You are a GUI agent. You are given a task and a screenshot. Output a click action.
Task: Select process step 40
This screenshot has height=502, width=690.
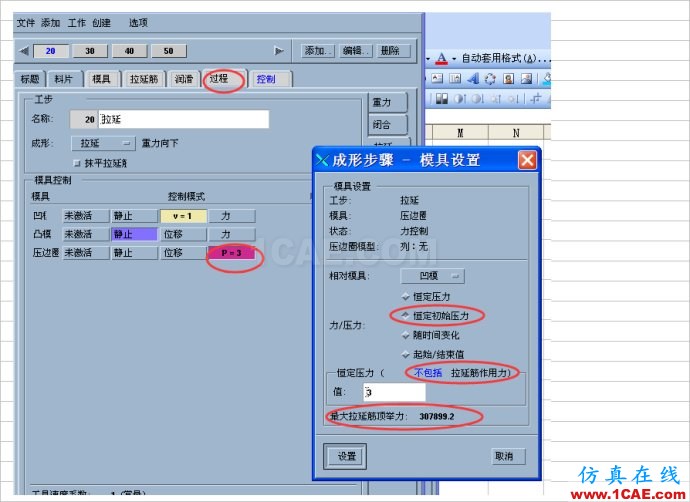point(129,51)
